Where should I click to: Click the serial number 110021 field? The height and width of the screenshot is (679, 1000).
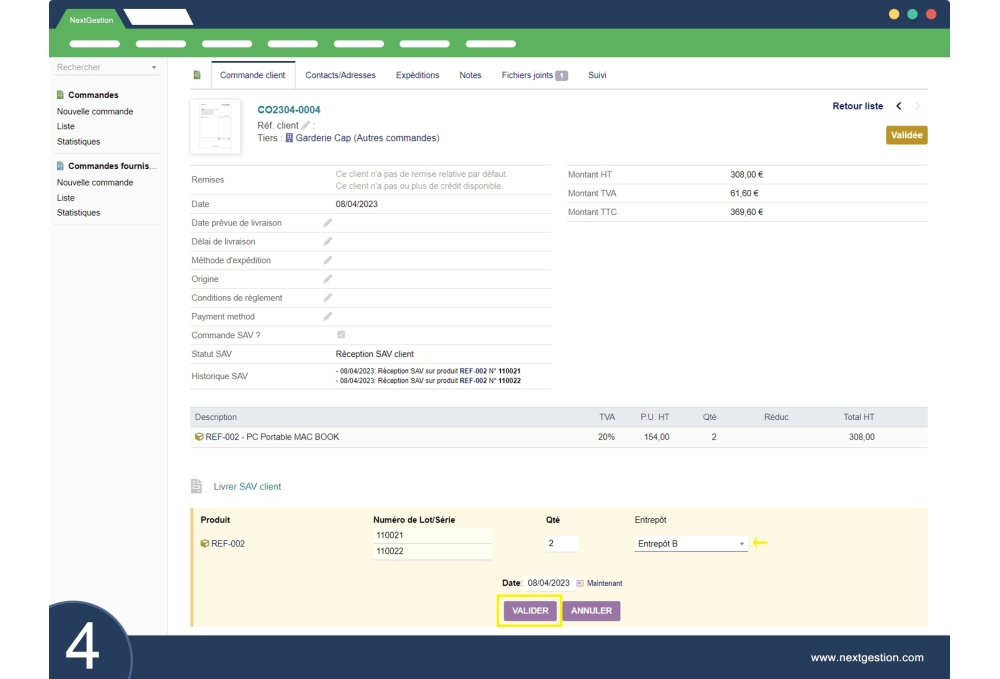(x=431, y=536)
